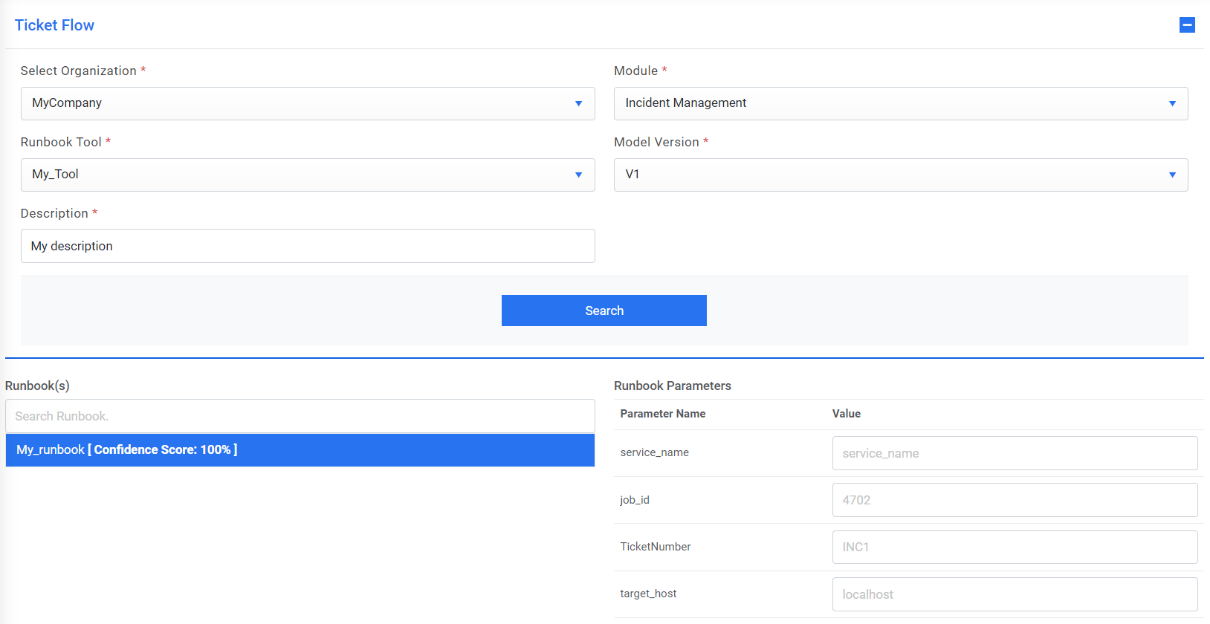
Task: Click the My_Tool dropdown arrow
Action: (x=578, y=175)
